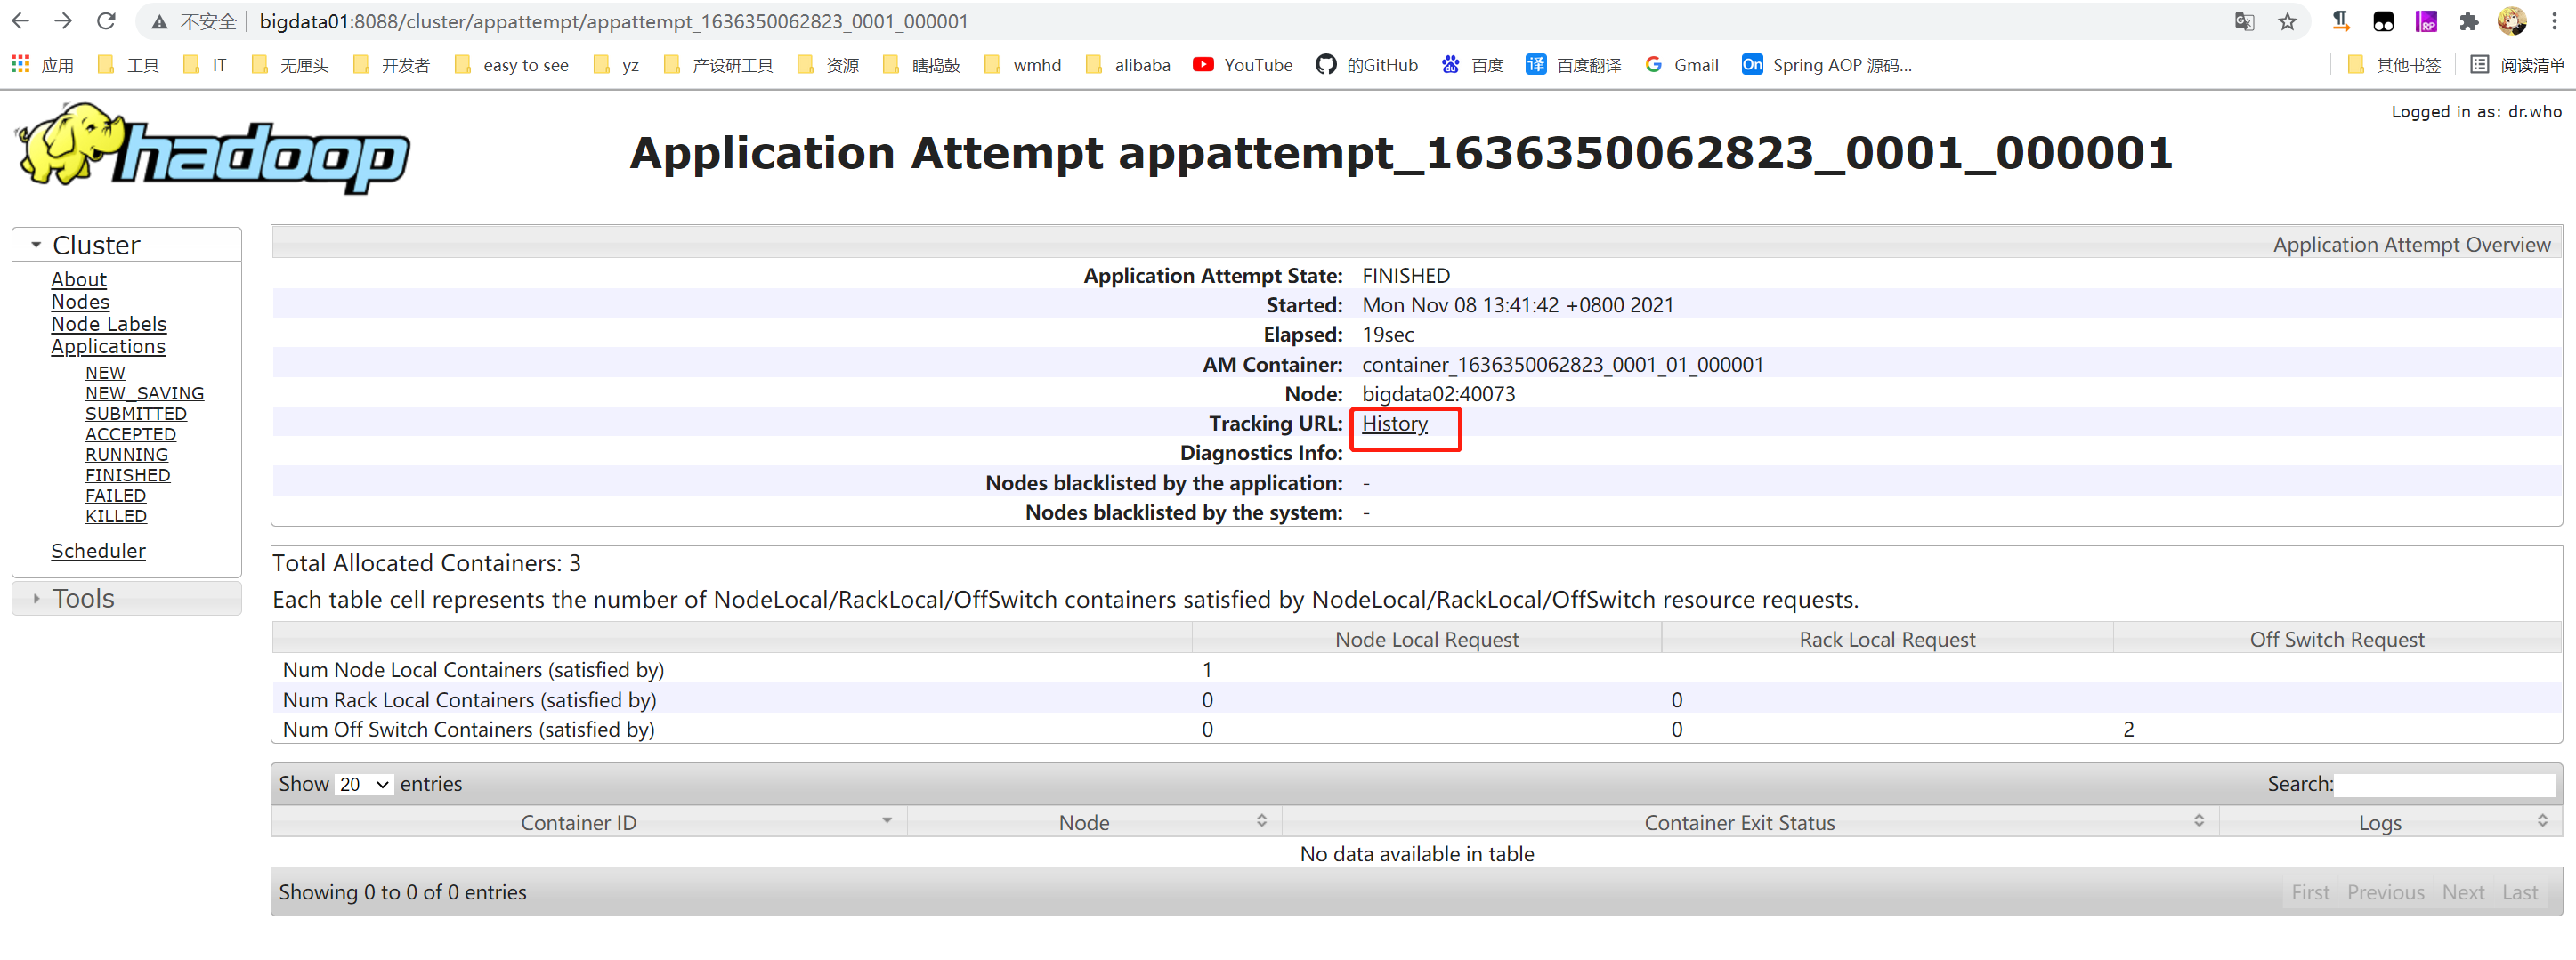Open the Nodes link
2576x960 pixels.
tap(80, 302)
